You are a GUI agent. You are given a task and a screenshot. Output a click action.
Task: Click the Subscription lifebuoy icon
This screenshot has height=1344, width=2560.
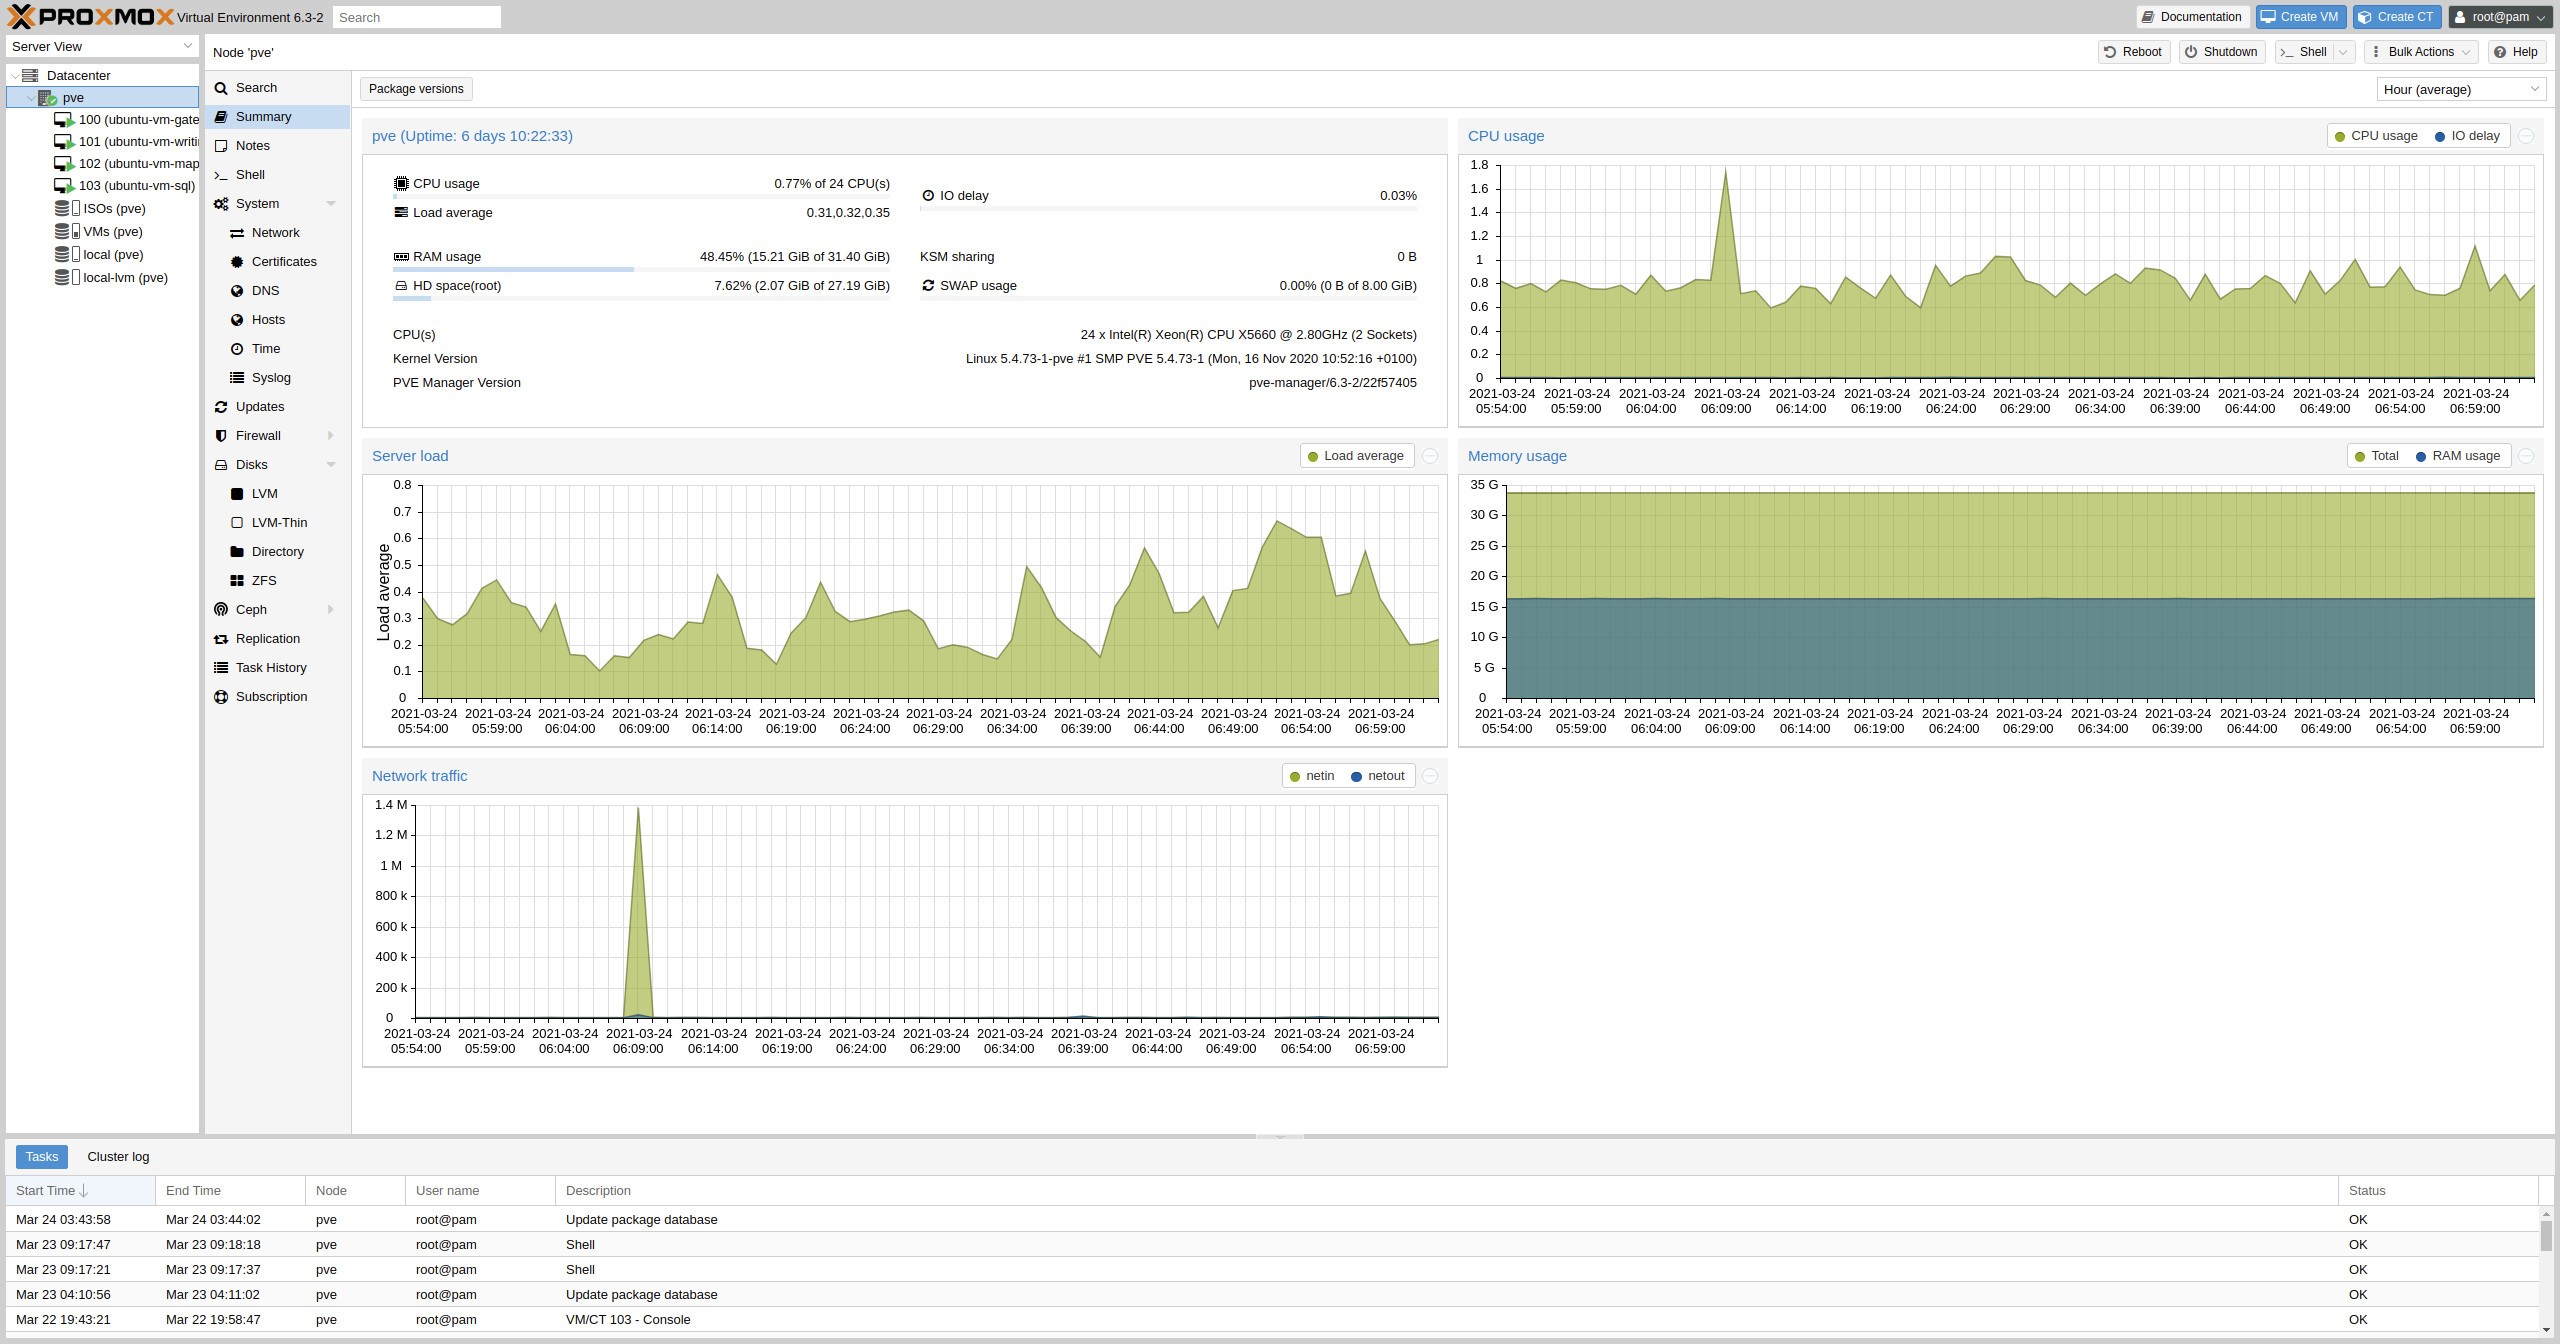point(221,697)
